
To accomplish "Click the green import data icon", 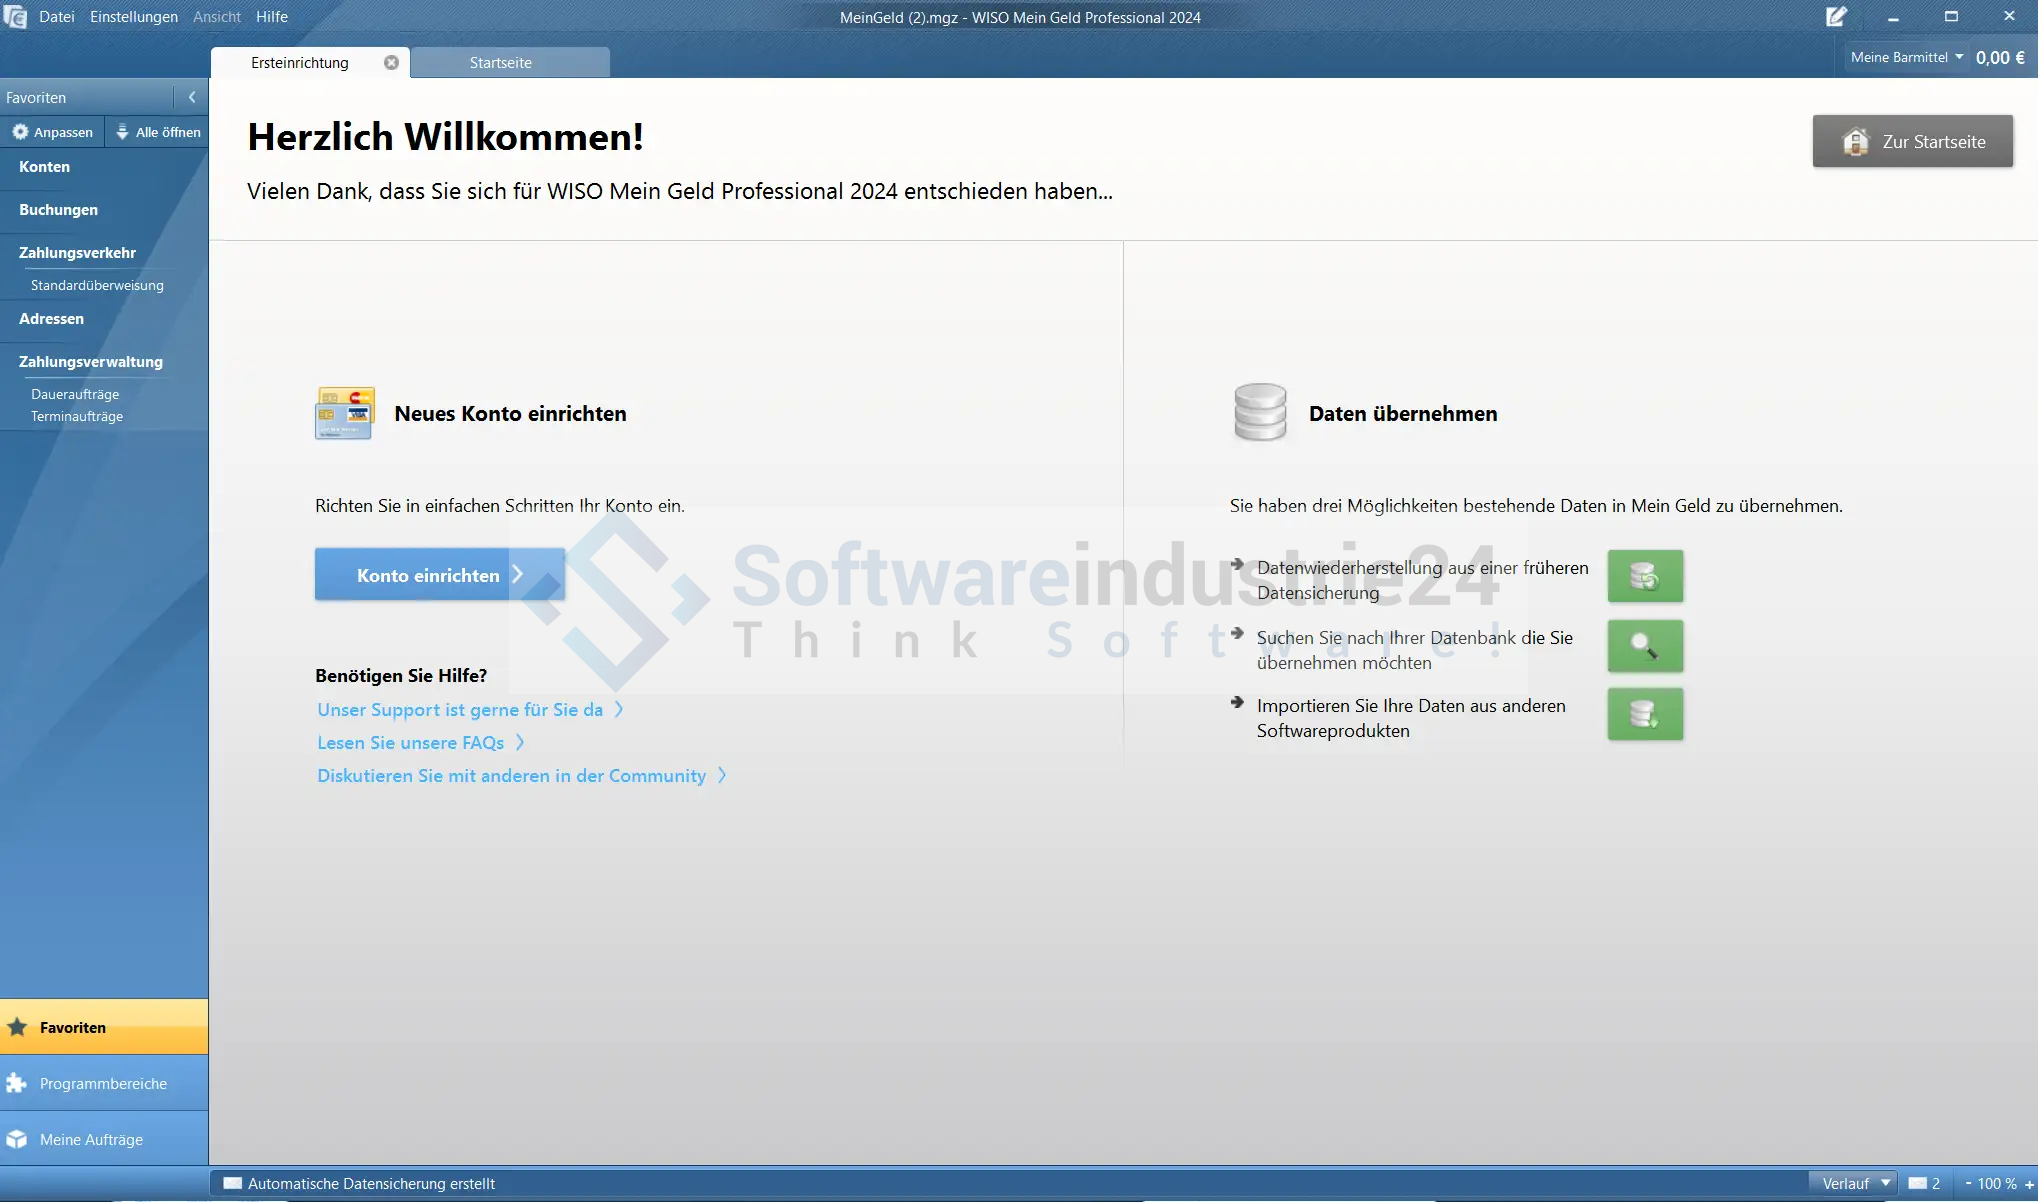I will pos(1645,714).
